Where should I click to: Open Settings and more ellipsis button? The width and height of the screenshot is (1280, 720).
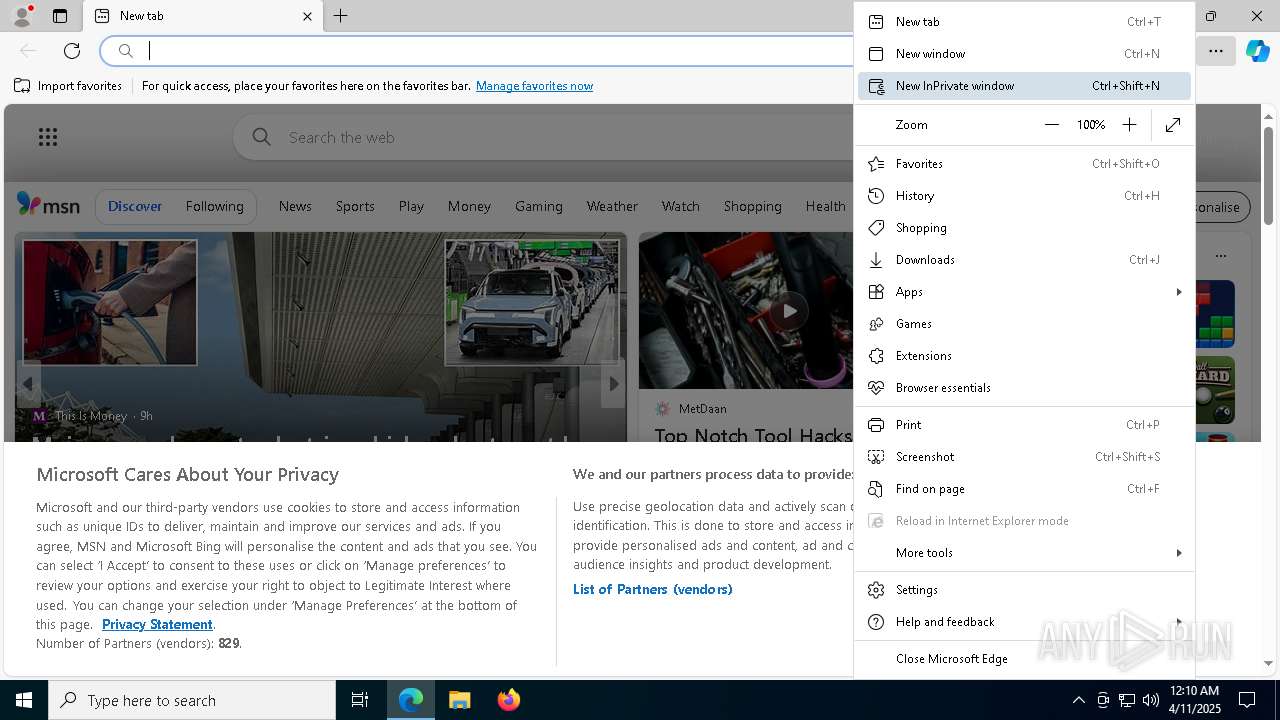pyautogui.click(x=1216, y=51)
